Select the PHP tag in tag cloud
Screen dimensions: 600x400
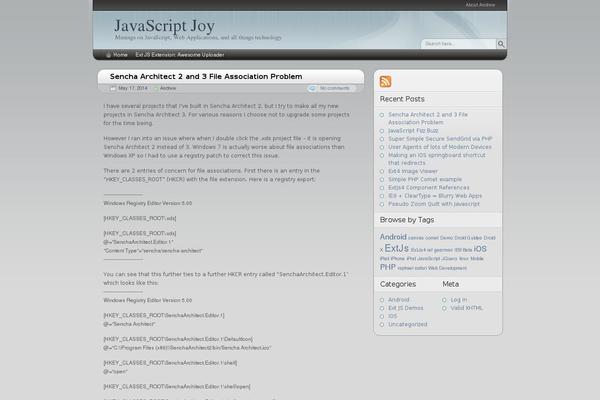388,267
